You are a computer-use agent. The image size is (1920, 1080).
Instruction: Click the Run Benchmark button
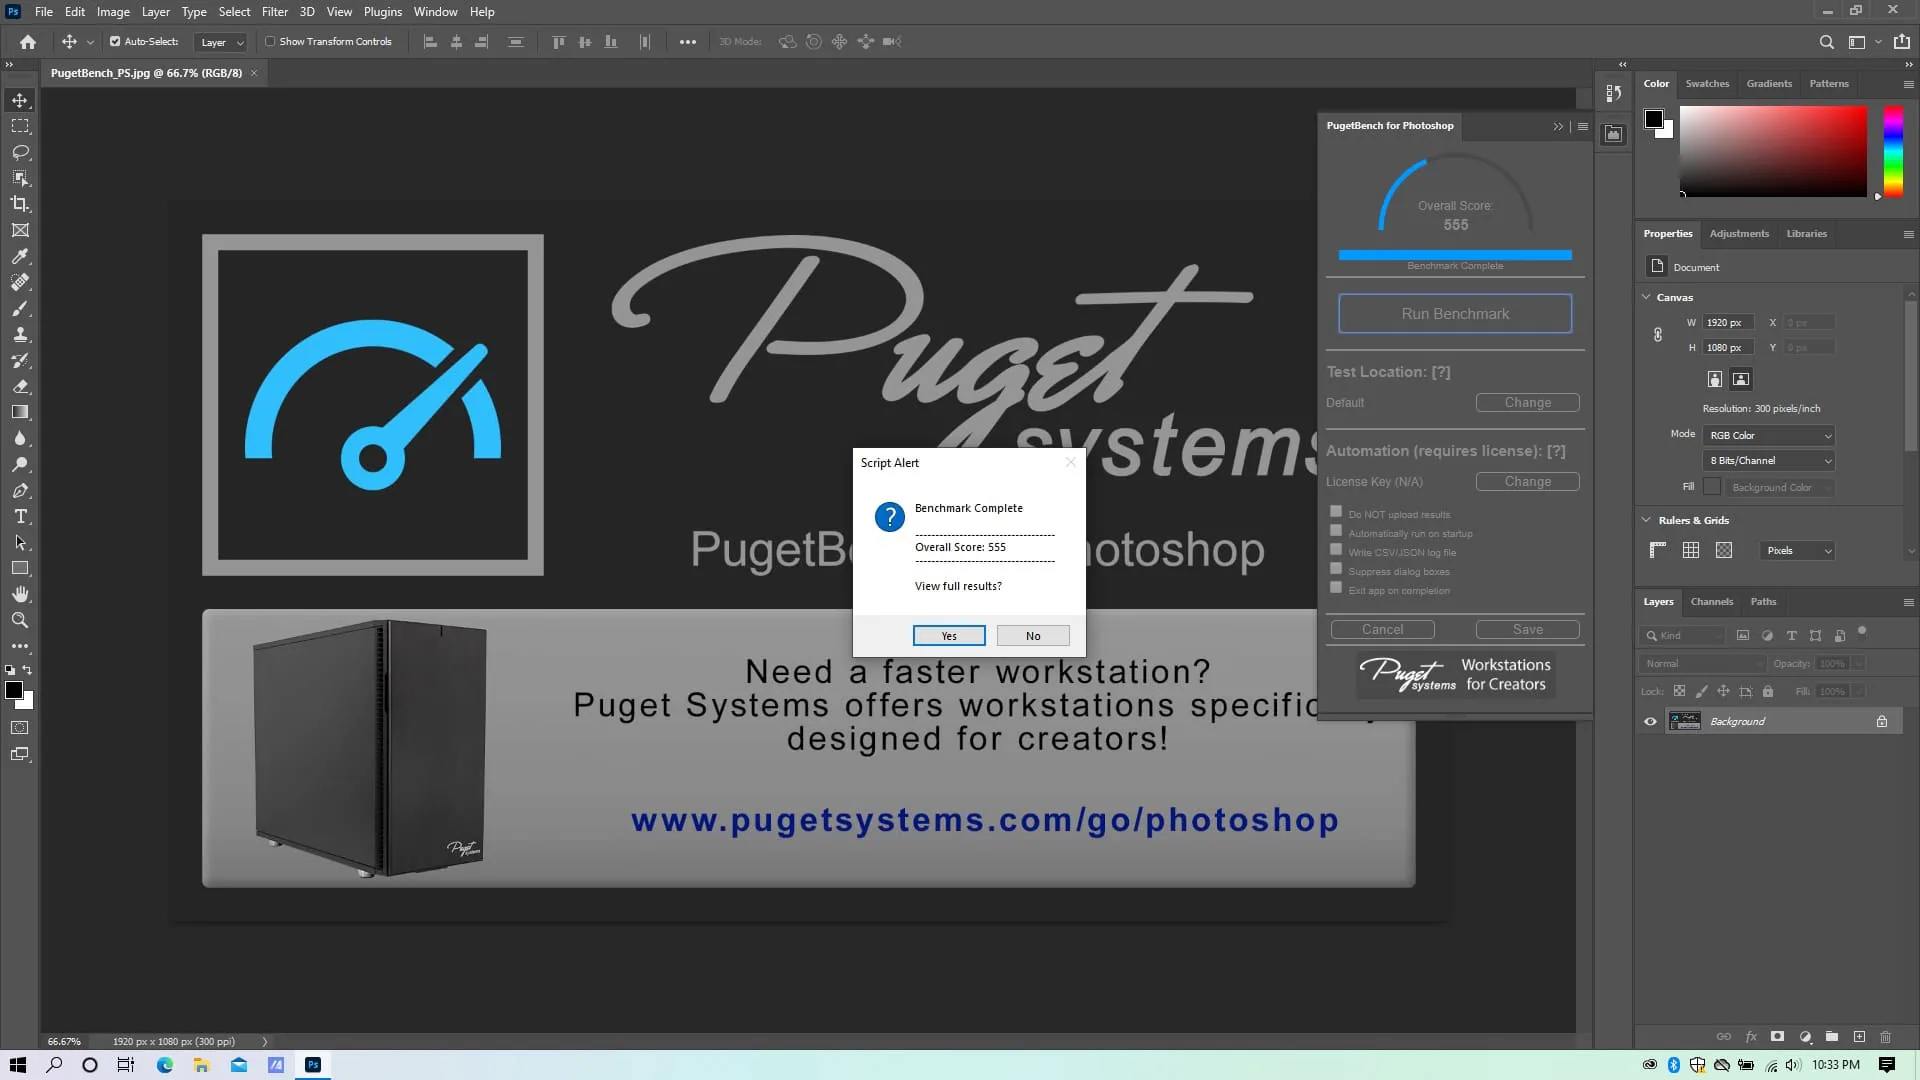[1455, 313]
